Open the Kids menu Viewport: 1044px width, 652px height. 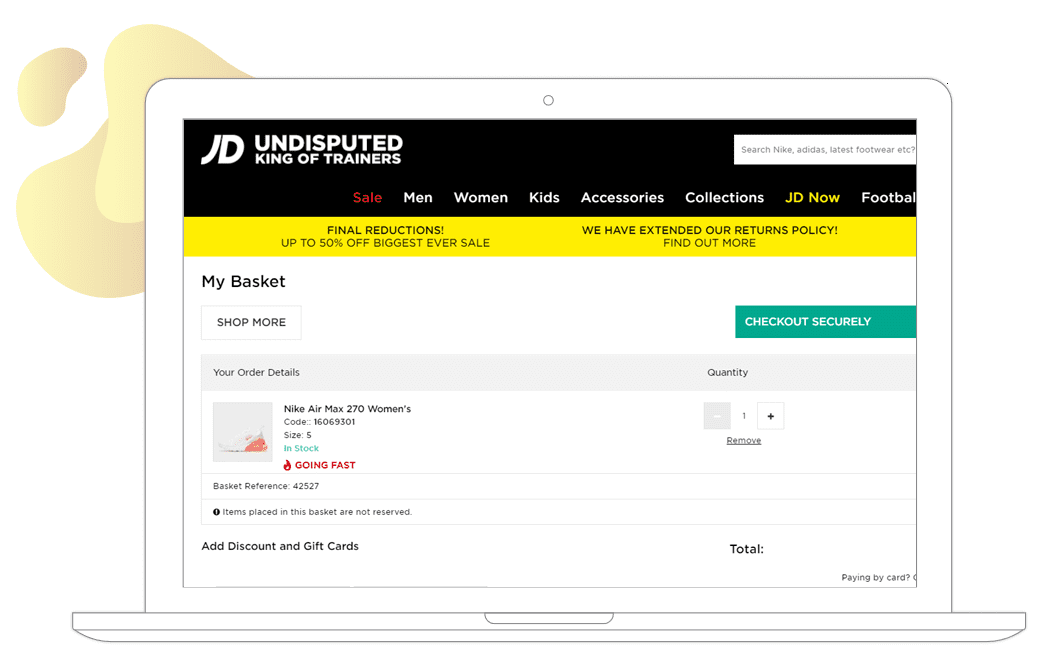544,198
